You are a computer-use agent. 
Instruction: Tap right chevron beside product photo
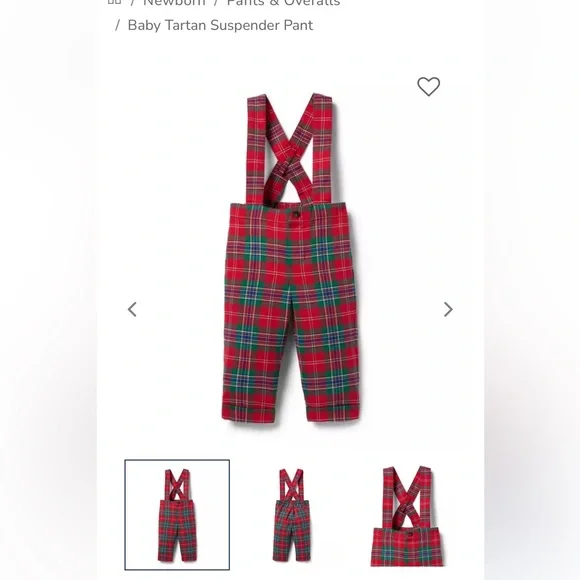(x=448, y=309)
